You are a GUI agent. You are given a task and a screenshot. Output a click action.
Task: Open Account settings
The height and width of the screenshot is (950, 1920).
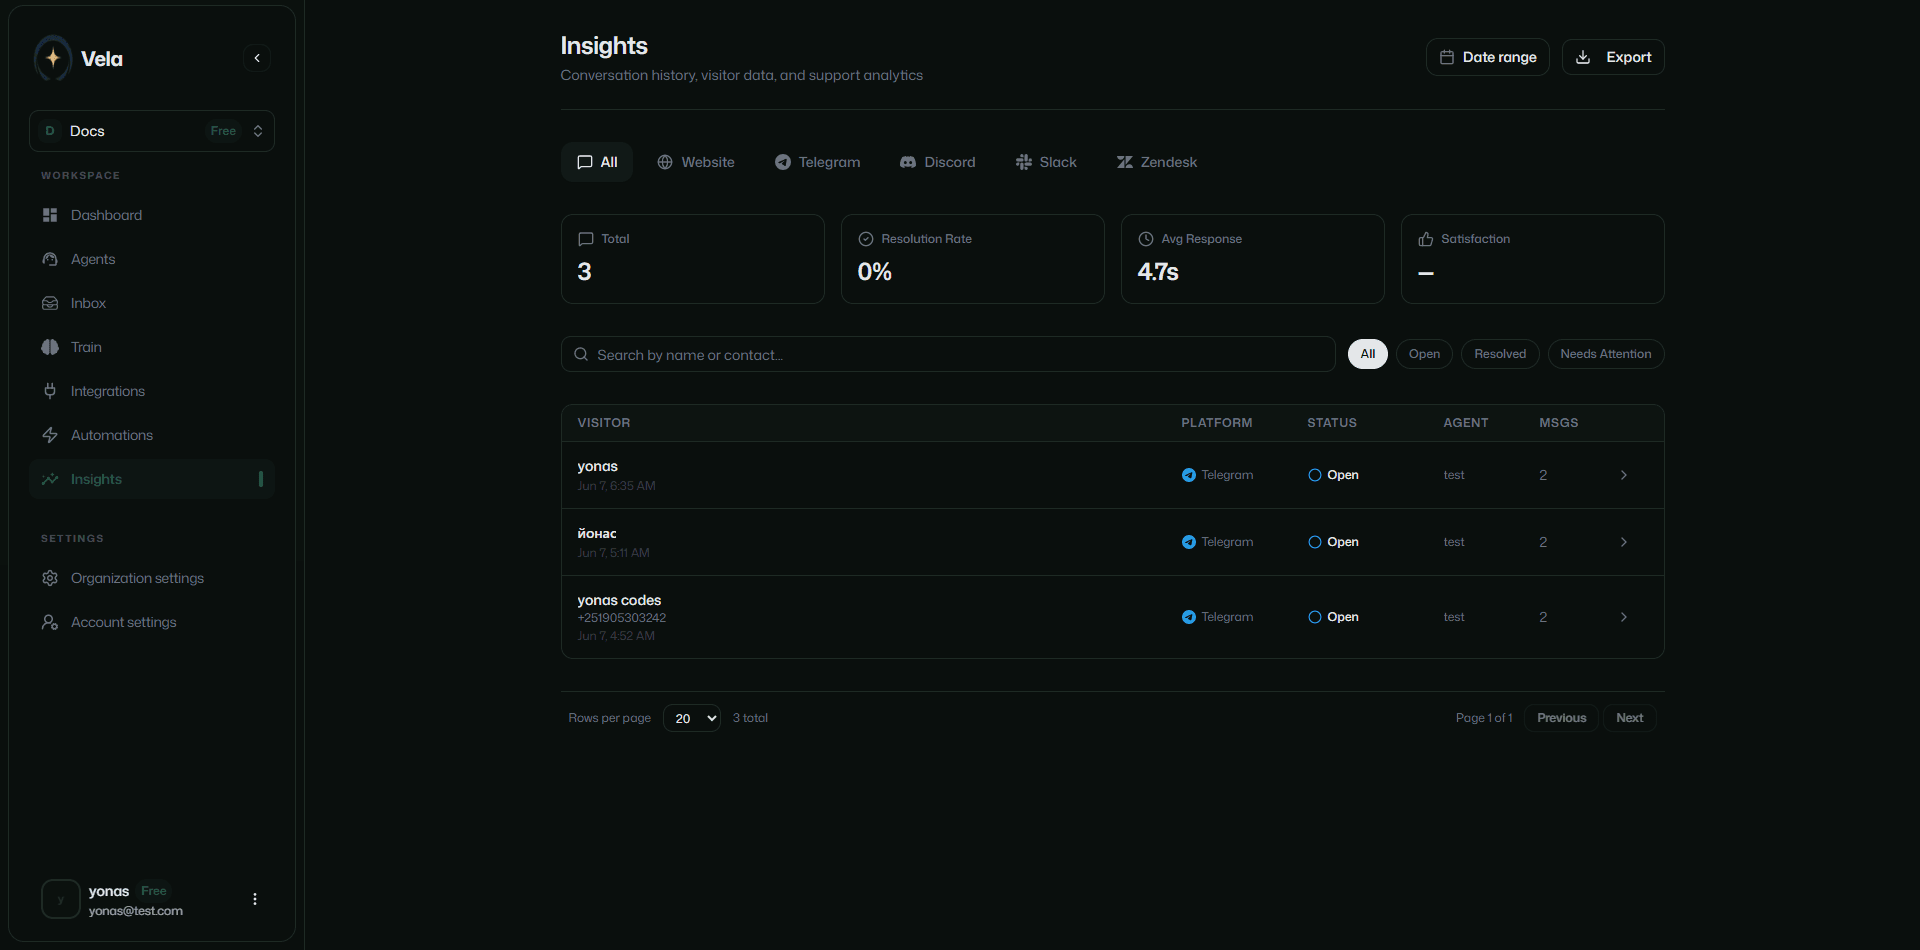[x=152, y=622]
